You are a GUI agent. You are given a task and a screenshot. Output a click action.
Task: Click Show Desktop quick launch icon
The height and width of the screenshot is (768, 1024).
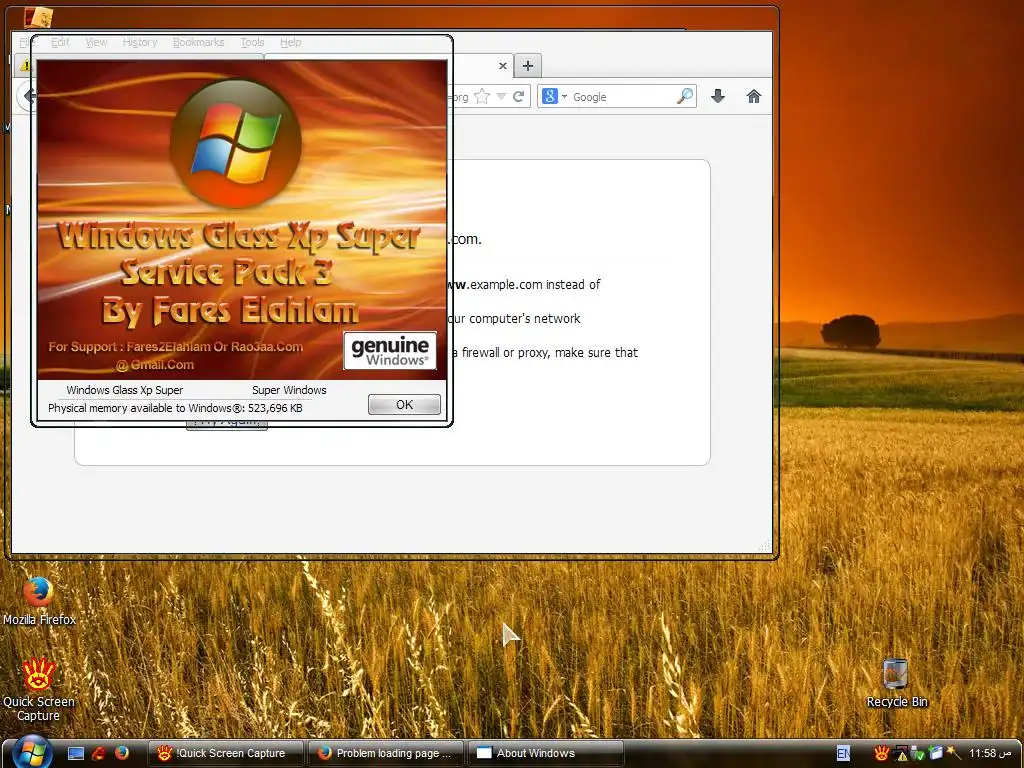pyautogui.click(x=76, y=754)
